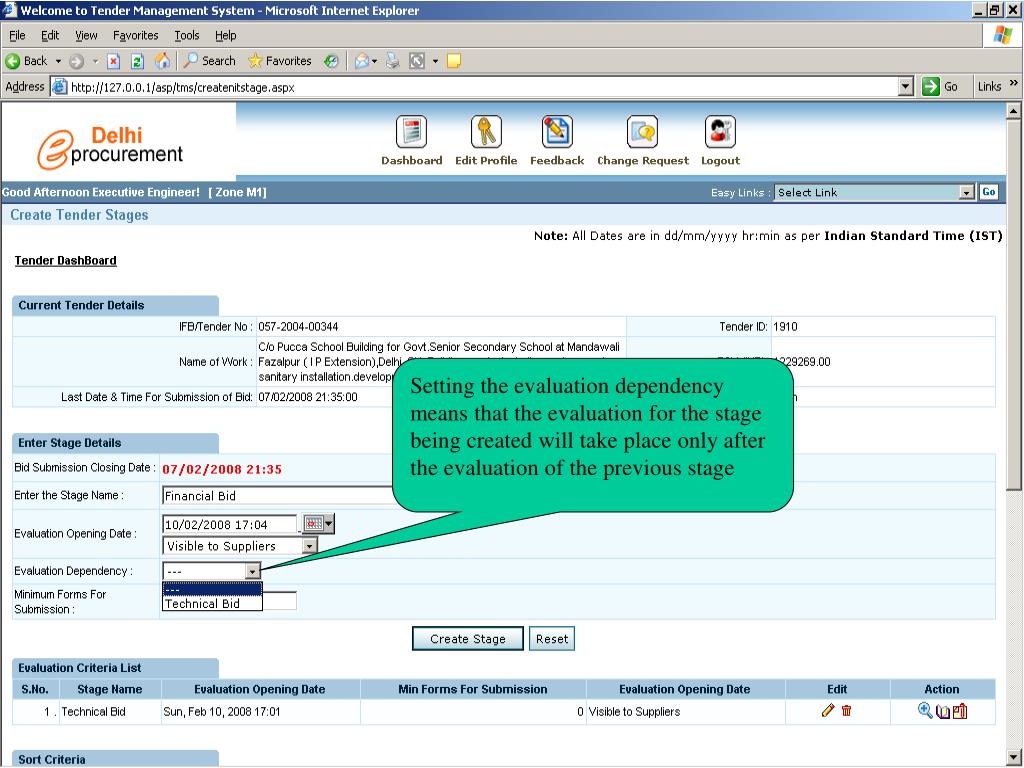Open the Feedback icon
1024x768 pixels.
coord(557,132)
